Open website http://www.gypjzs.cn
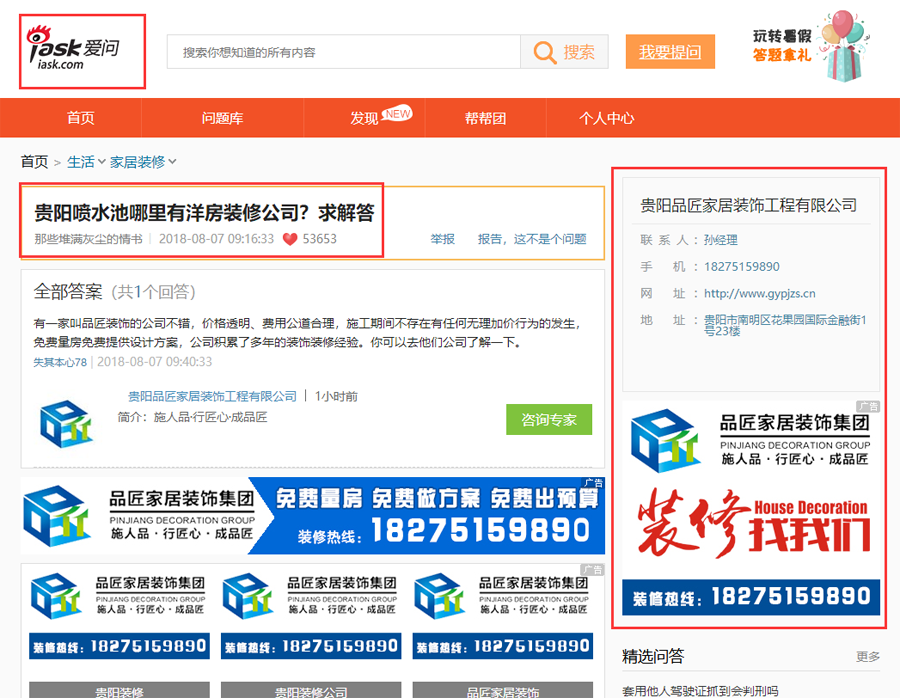 (759, 293)
